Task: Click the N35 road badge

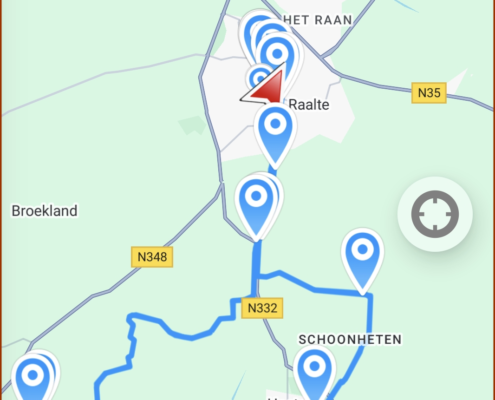Action: pos(429,93)
